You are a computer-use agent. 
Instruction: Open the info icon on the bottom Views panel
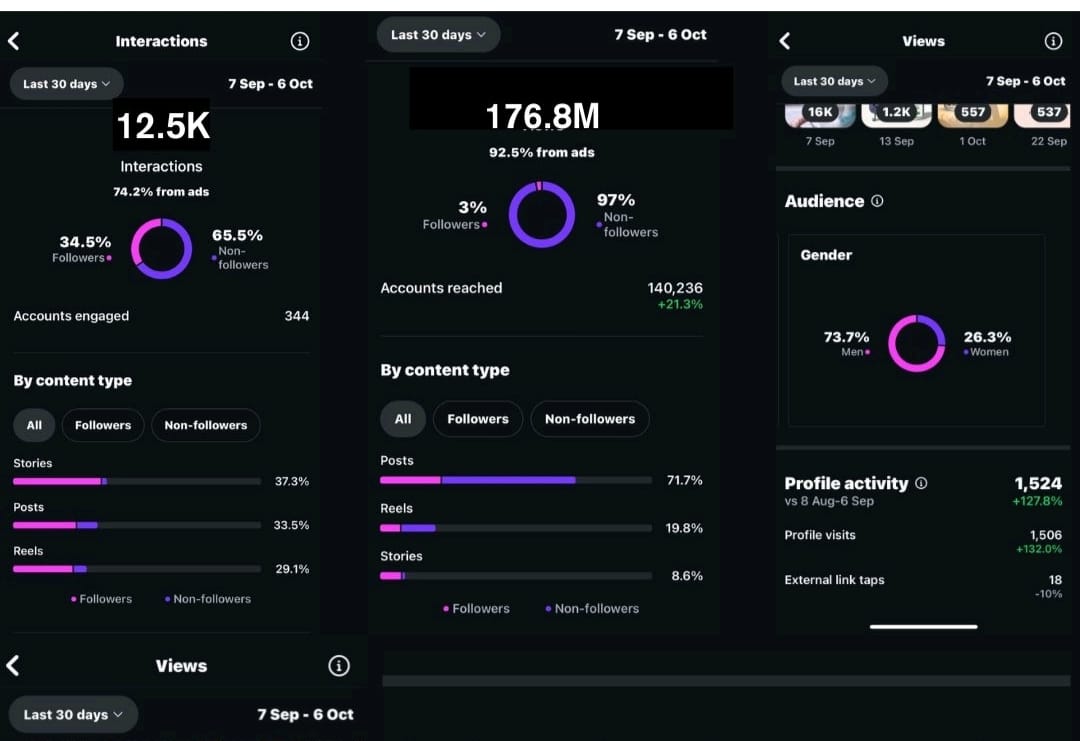(x=339, y=665)
